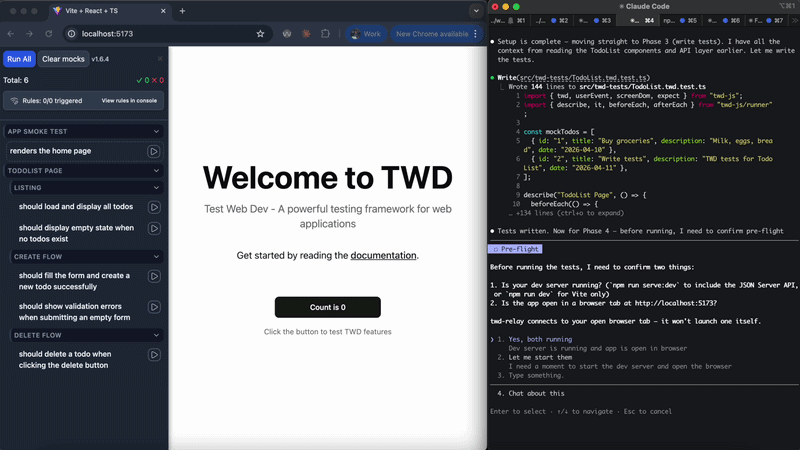Click the v1.6.4 version label
The image size is (800, 450).
click(100, 59)
